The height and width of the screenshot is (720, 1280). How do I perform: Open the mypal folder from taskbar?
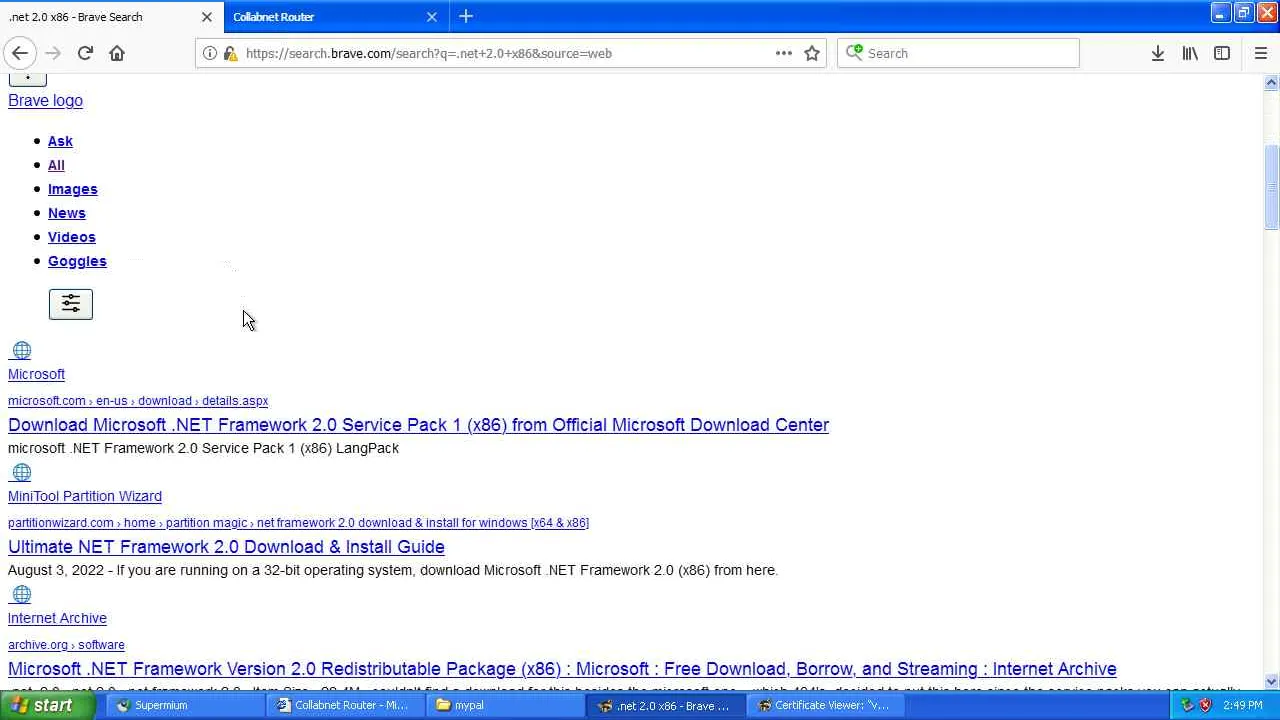(506, 705)
